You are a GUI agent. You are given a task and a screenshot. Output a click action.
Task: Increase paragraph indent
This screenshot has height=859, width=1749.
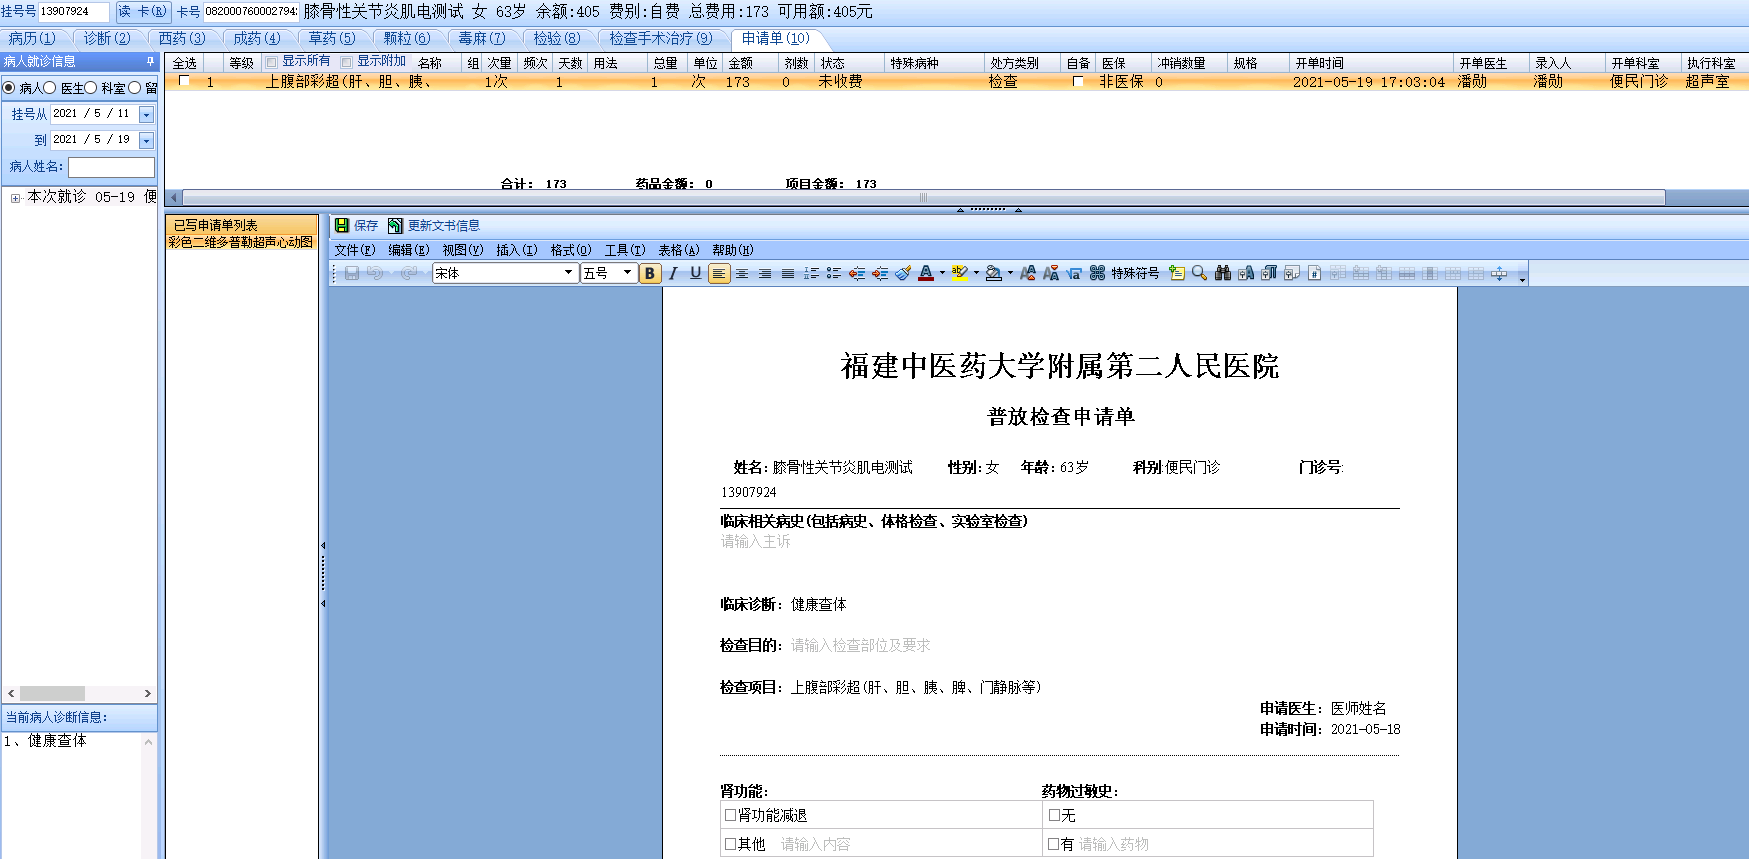click(x=880, y=273)
